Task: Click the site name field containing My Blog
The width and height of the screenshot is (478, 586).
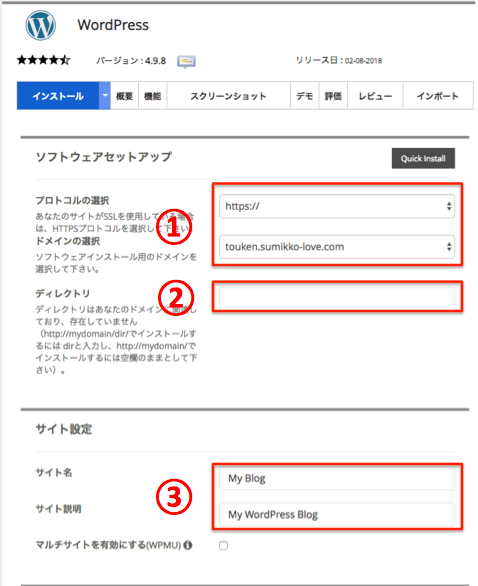Action: click(x=337, y=478)
